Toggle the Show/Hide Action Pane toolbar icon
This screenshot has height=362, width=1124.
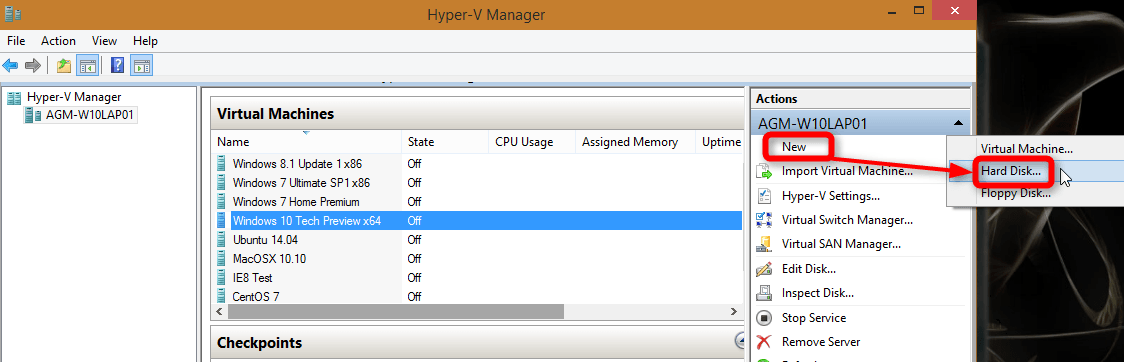(141, 66)
